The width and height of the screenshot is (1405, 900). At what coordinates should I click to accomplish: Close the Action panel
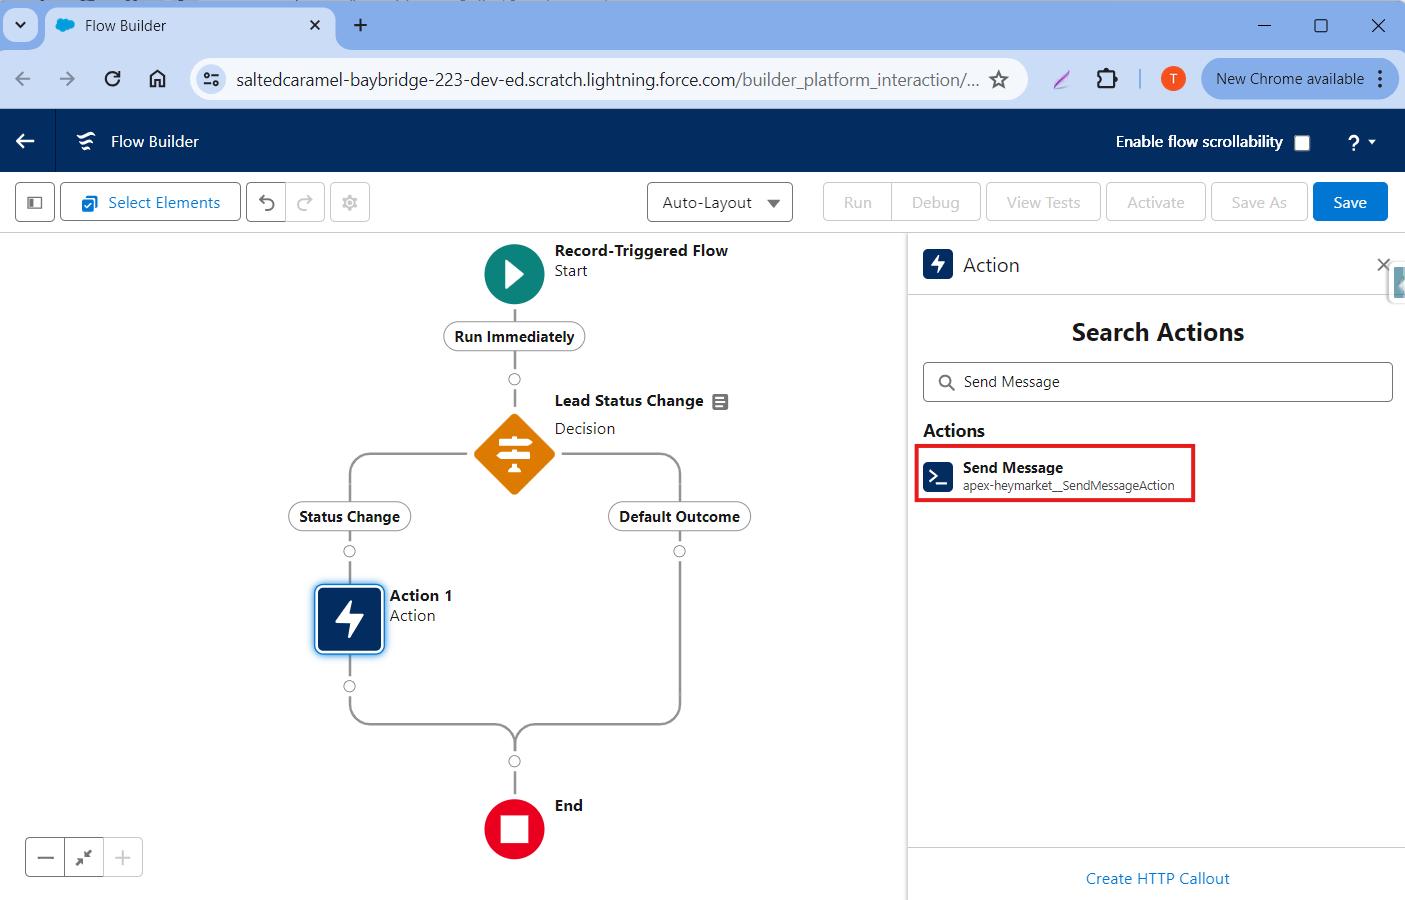(1383, 265)
